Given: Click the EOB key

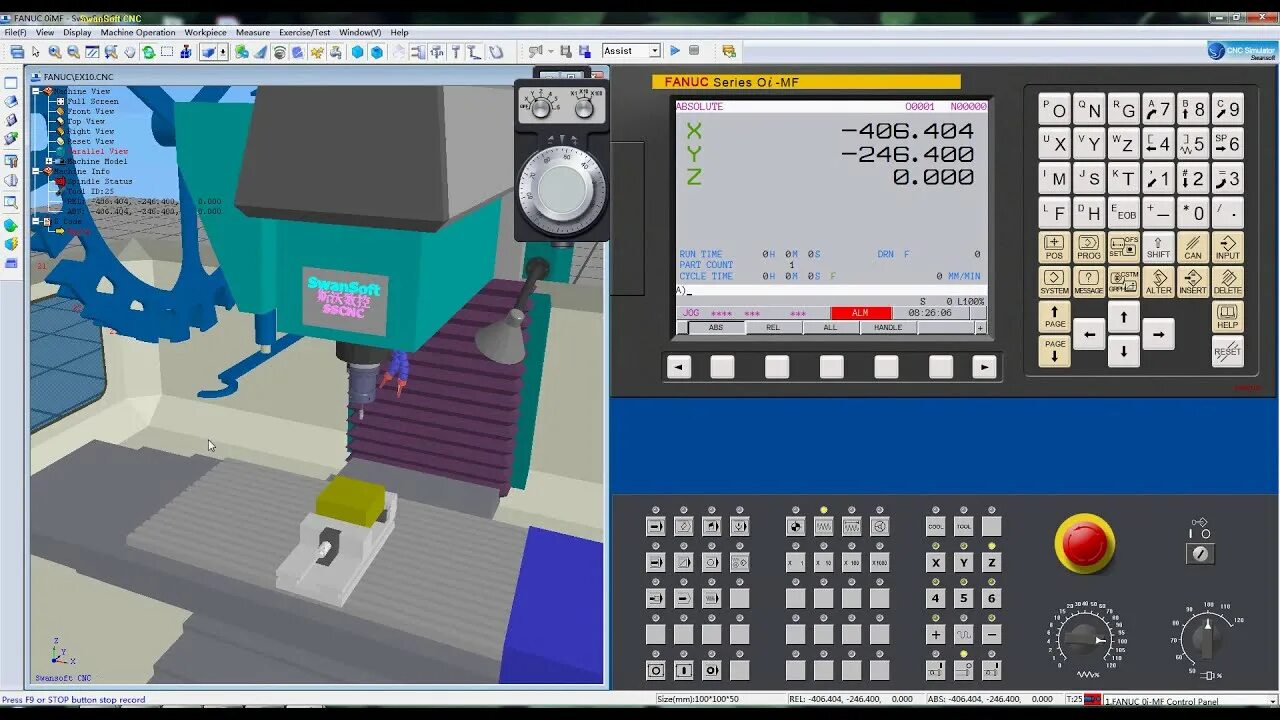Looking at the screenshot, I should point(1123,213).
